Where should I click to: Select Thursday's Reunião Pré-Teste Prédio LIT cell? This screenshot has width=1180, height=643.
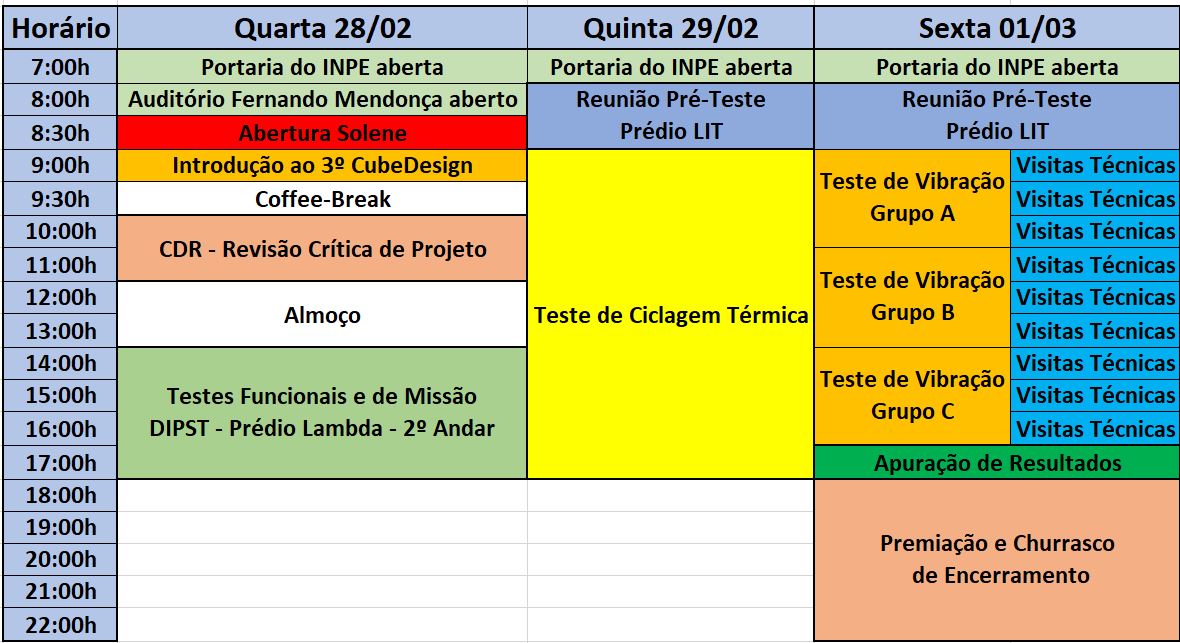point(670,116)
